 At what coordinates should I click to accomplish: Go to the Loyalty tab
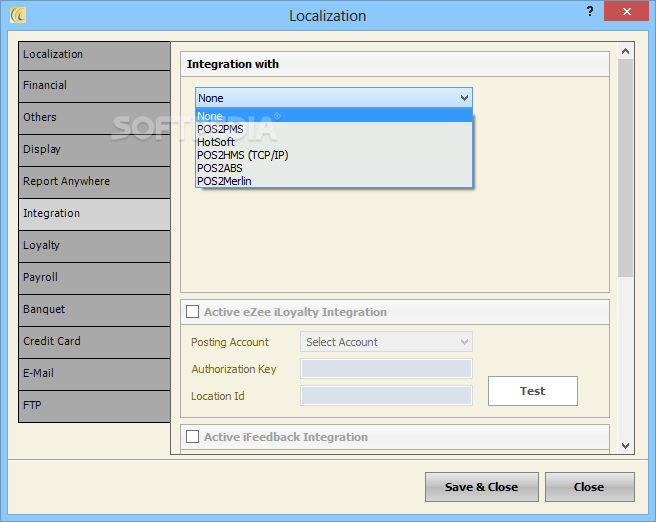(95, 246)
